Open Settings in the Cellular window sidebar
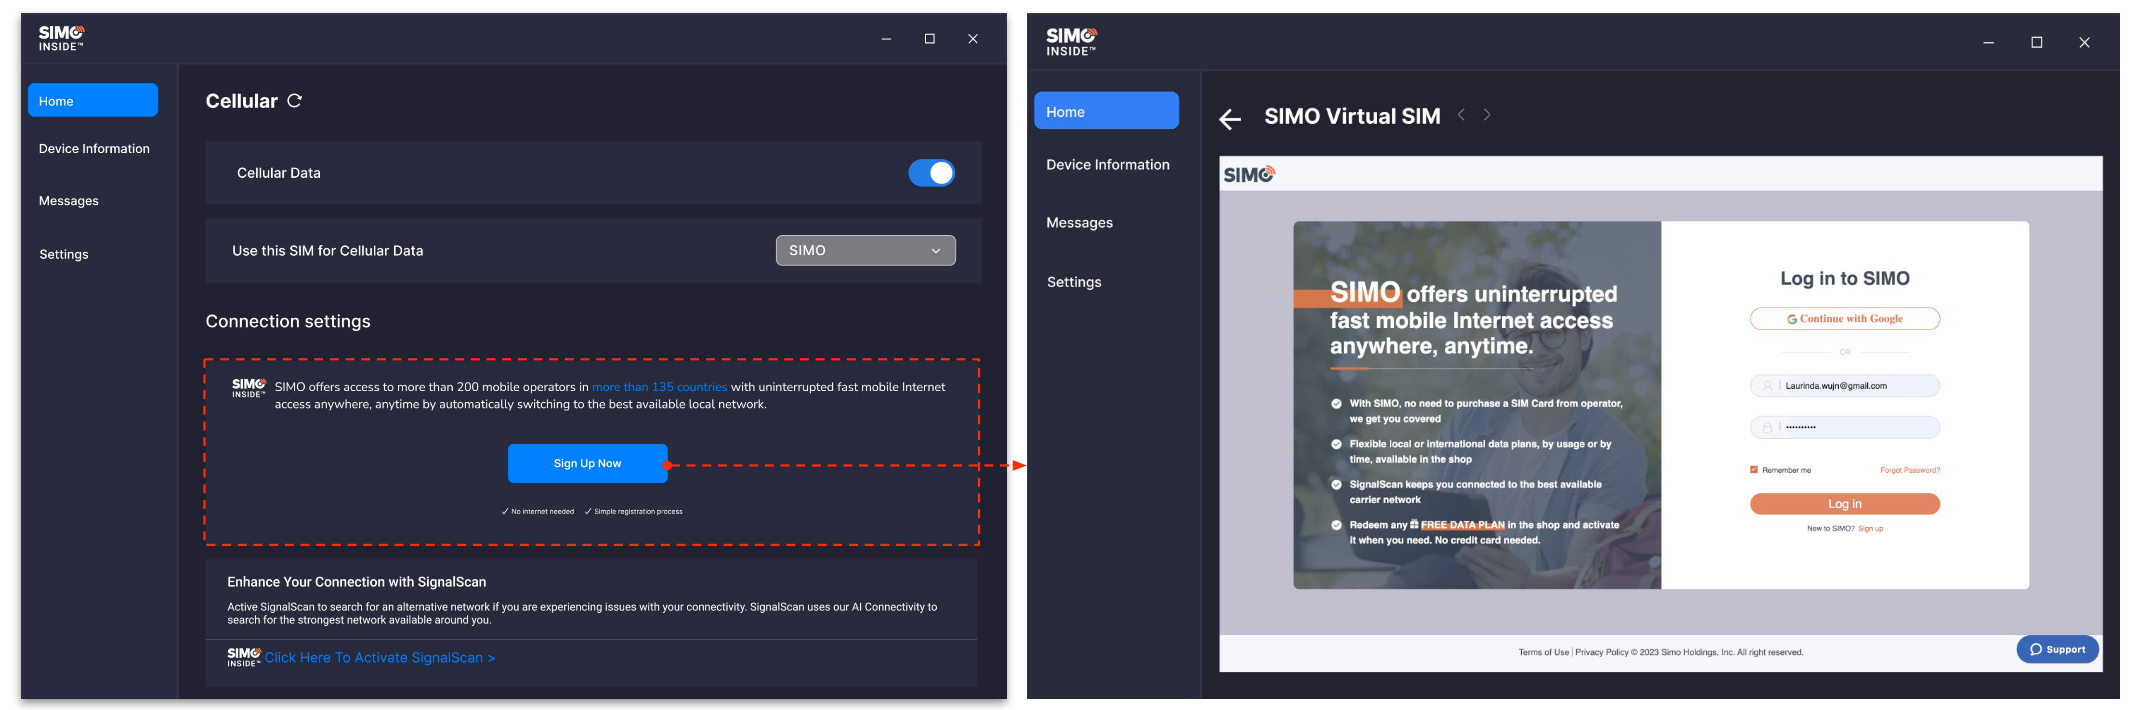Image resolution: width=2132 pixels, height=710 pixels. pyautogui.click(x=64, y=254)
